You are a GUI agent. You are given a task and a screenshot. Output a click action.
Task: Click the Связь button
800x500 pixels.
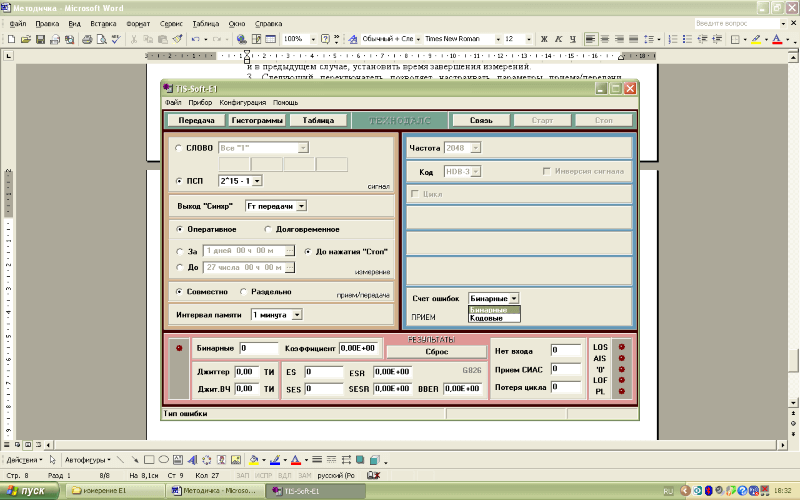click(x=481, y=120)
